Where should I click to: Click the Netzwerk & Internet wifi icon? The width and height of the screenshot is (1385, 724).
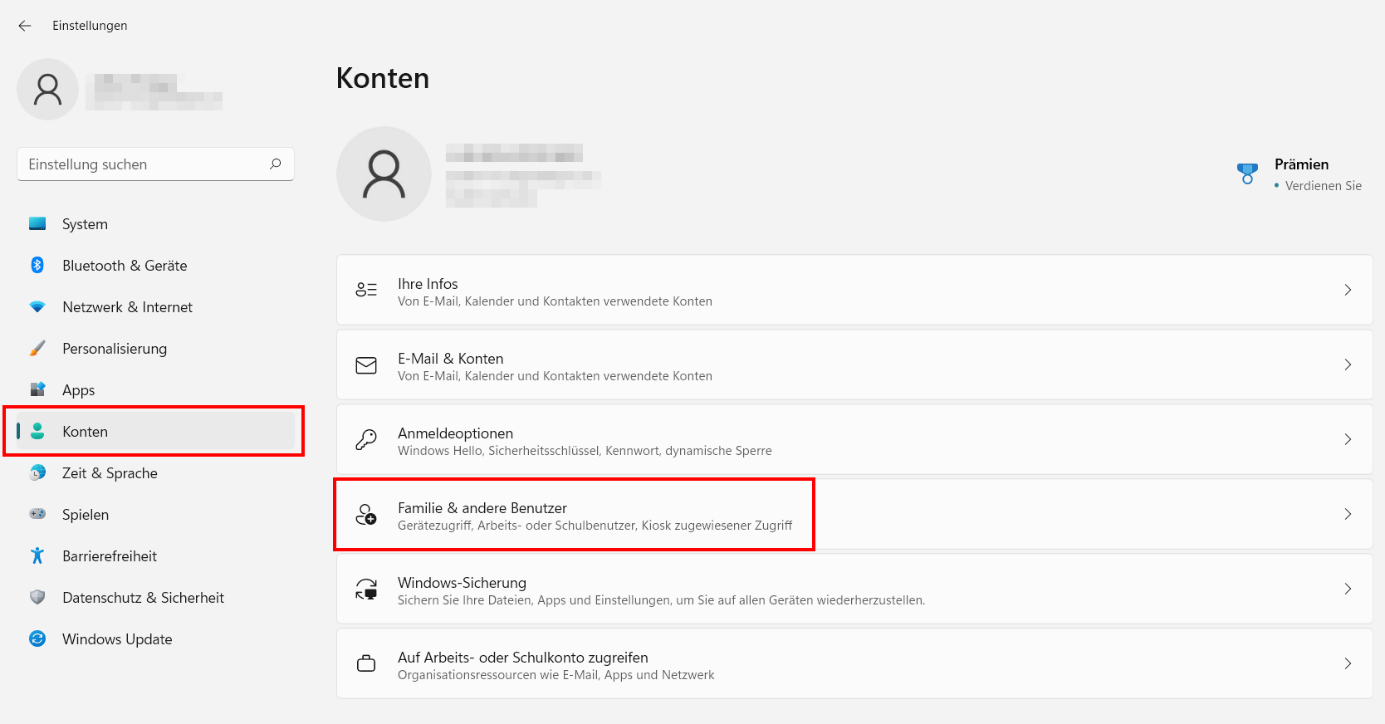[x=38, y=307]
